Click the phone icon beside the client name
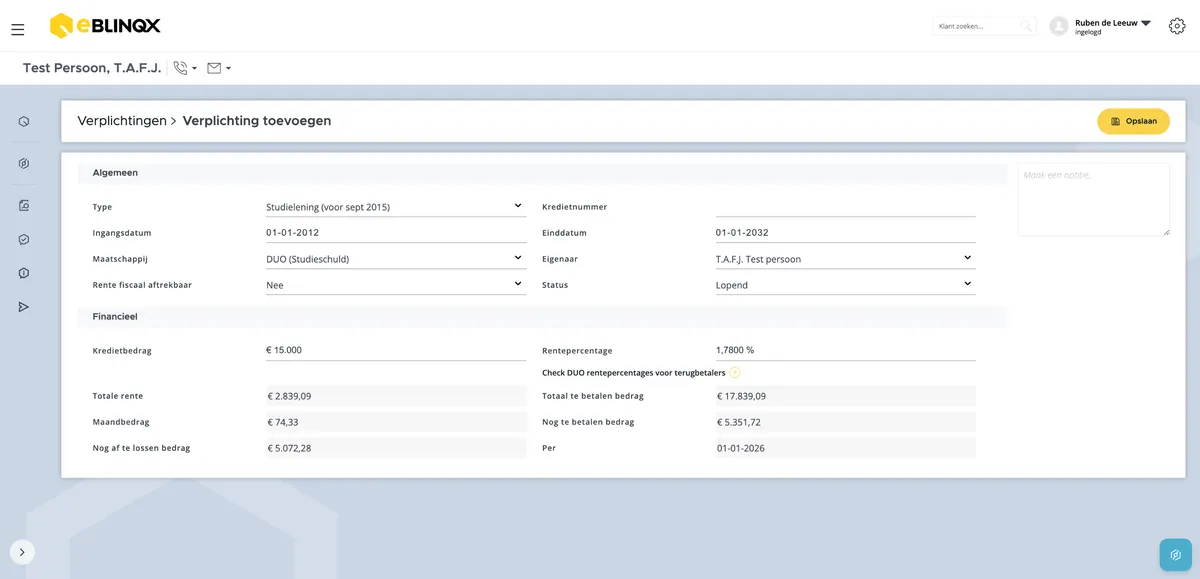The image size is (1200, 579). click(x=180, y=68)
